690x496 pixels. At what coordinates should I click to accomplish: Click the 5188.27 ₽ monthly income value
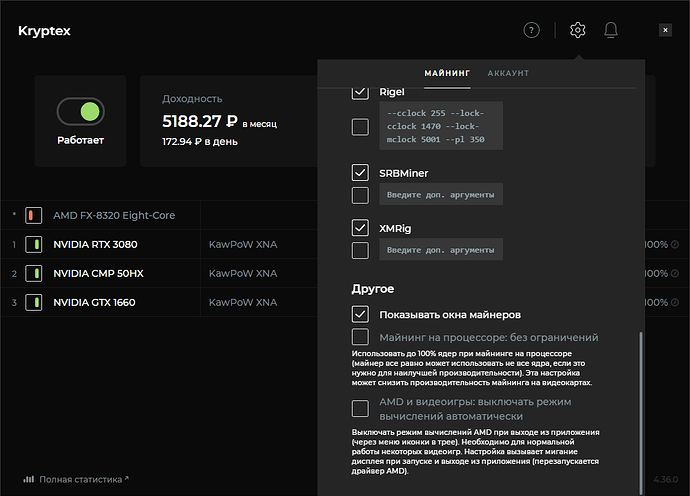pos(200,121)
